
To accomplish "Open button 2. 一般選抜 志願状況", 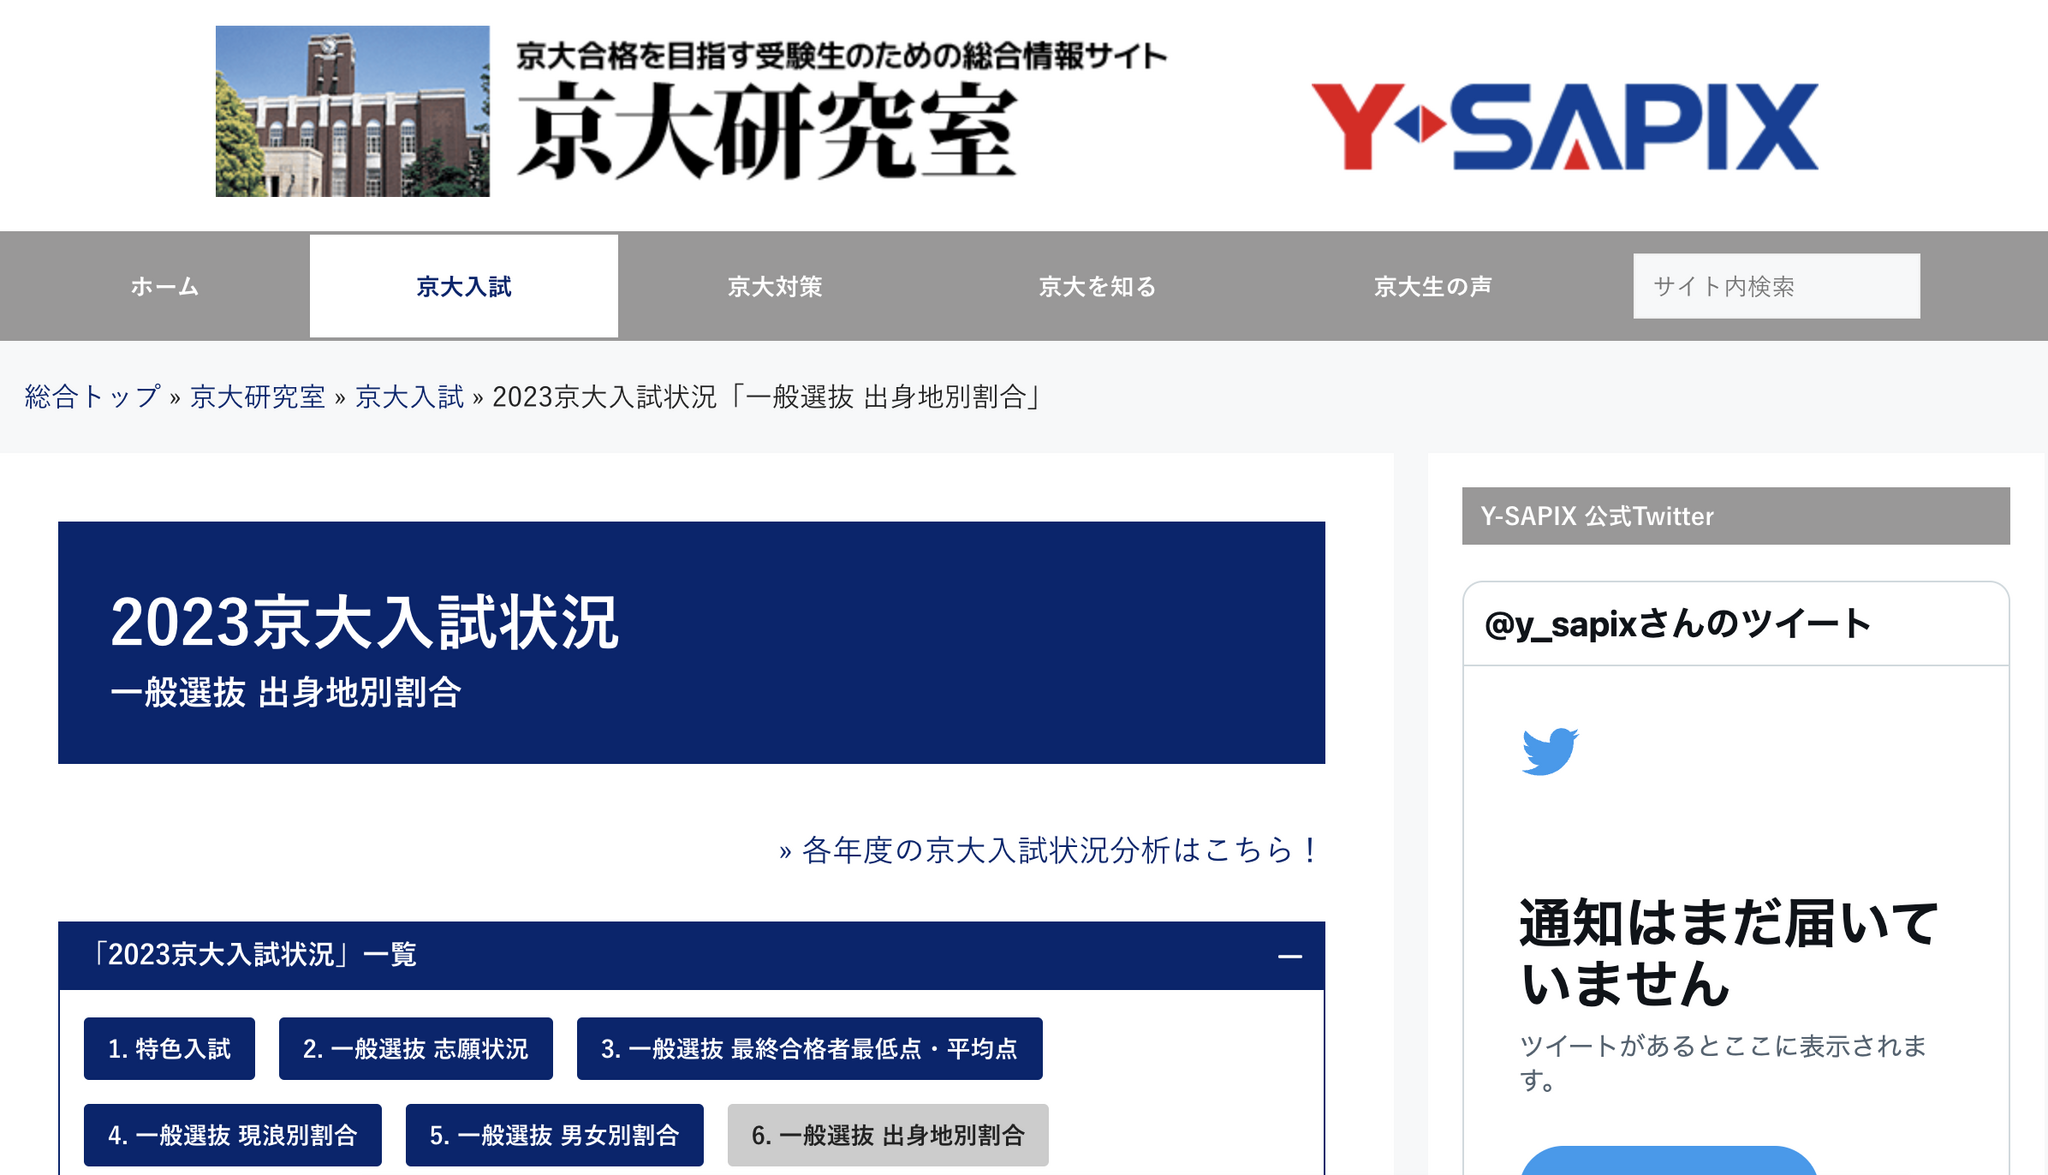I will [415, 1048].
